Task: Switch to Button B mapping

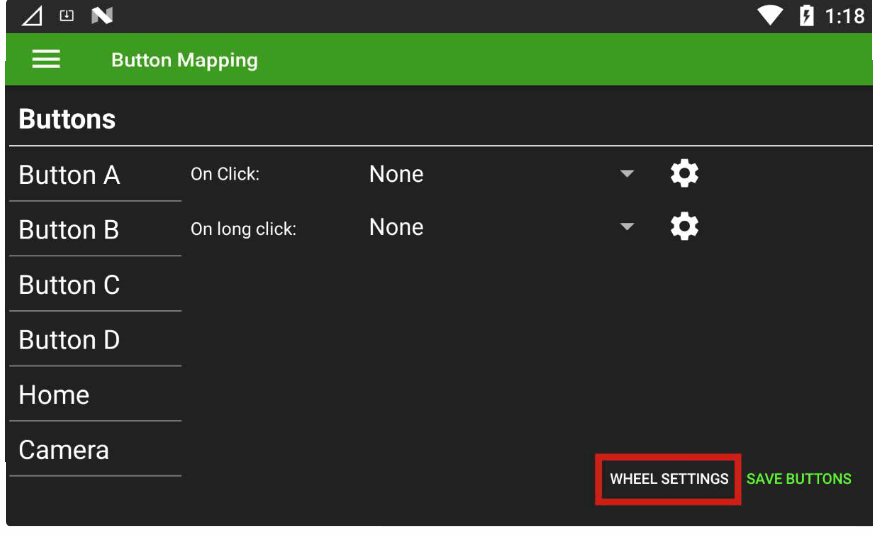Action: (x=70, y=230)
